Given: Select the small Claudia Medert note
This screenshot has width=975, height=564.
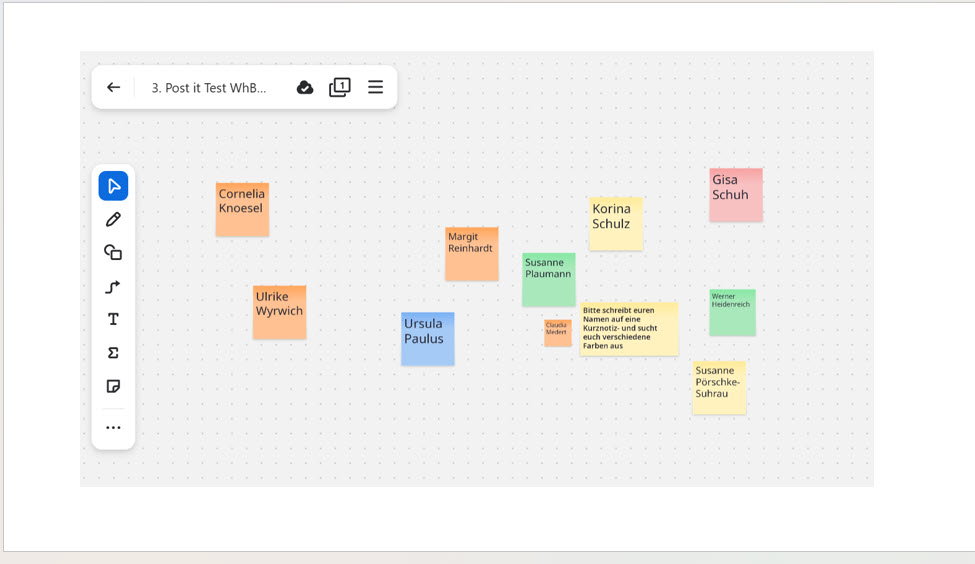Looking at the screenshot, I should pyautogui.click(x=557, y=333).
